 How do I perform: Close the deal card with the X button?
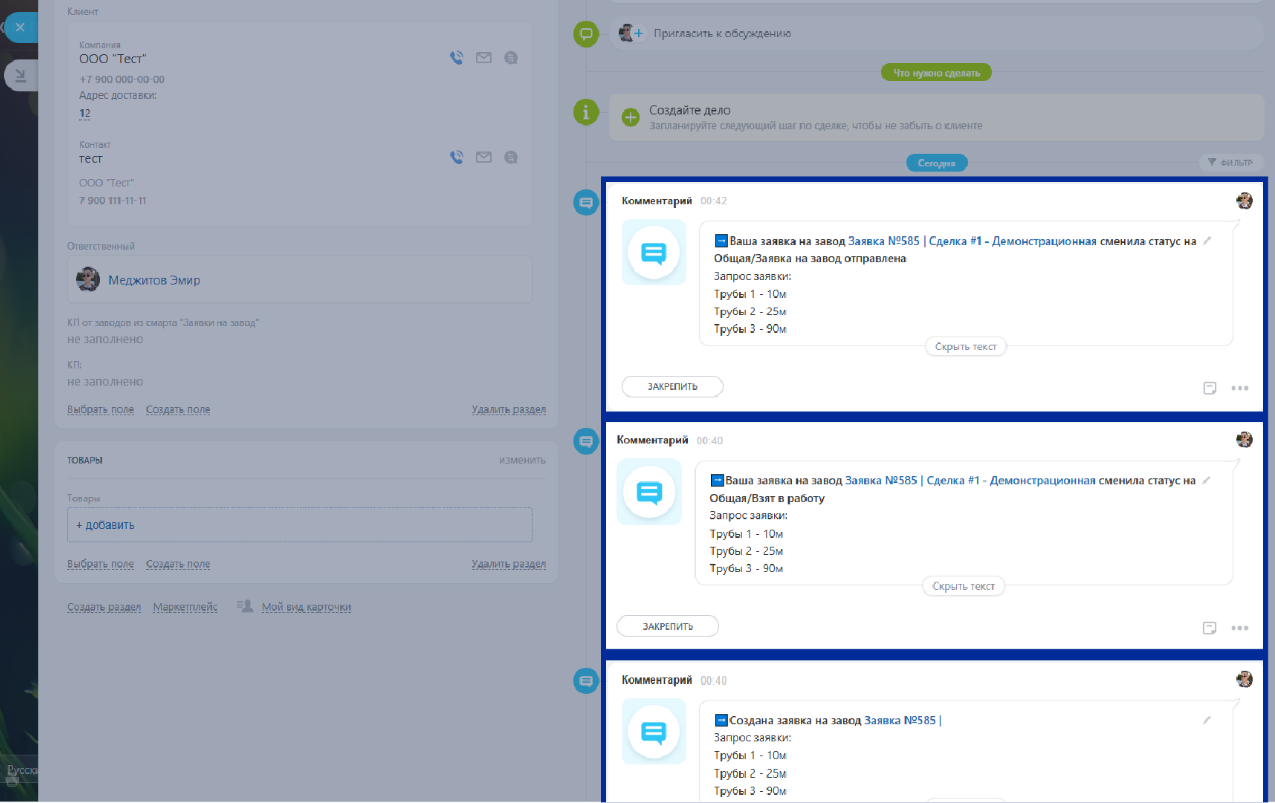click(20, 28)
